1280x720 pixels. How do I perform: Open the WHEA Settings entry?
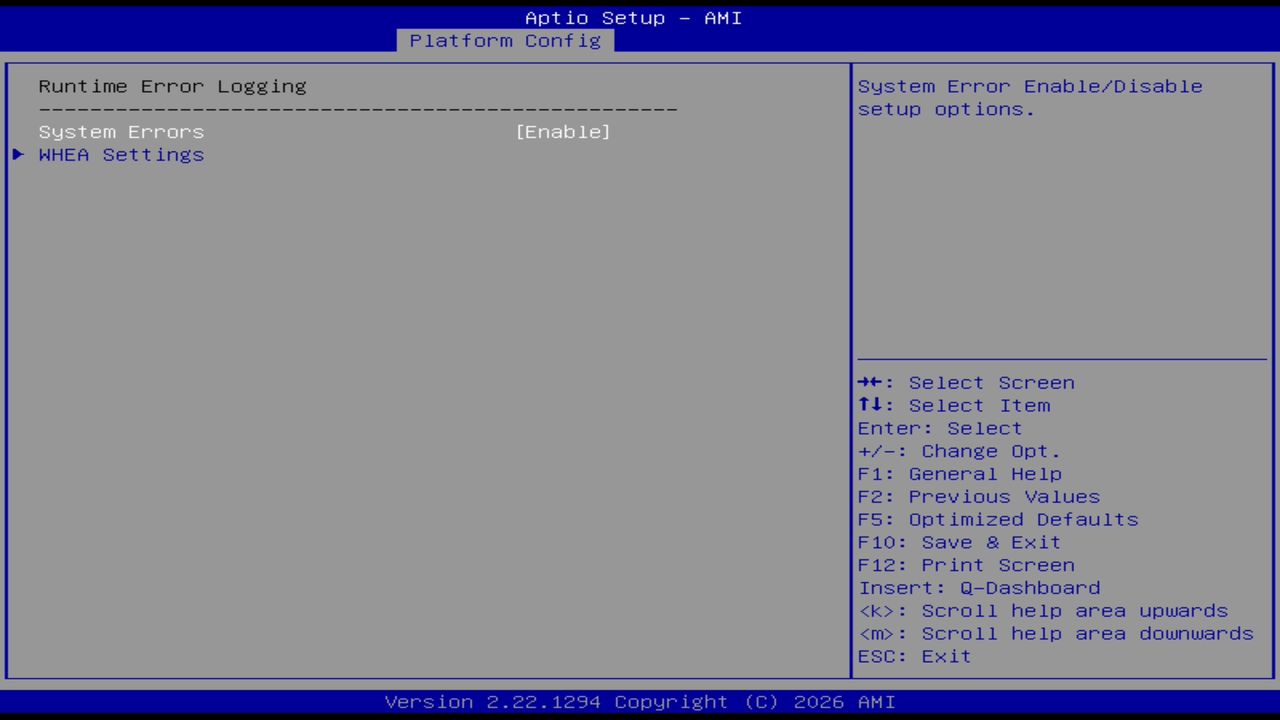[x=121, y=154]
